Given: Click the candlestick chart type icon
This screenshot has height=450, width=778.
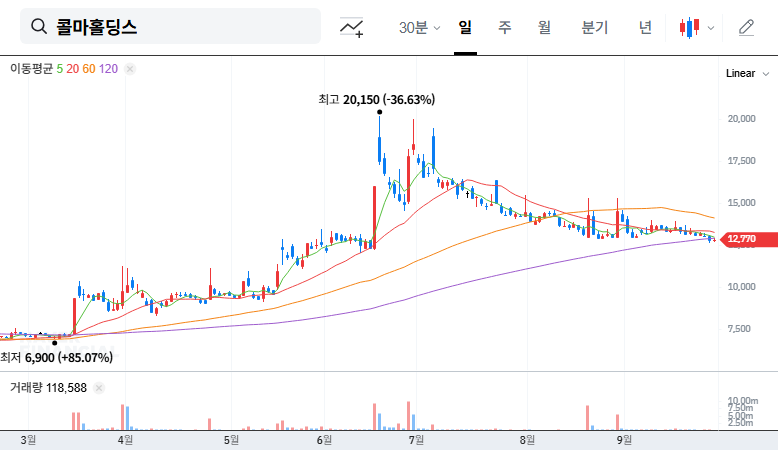Looking at the screenshot, I should point(690,28).
